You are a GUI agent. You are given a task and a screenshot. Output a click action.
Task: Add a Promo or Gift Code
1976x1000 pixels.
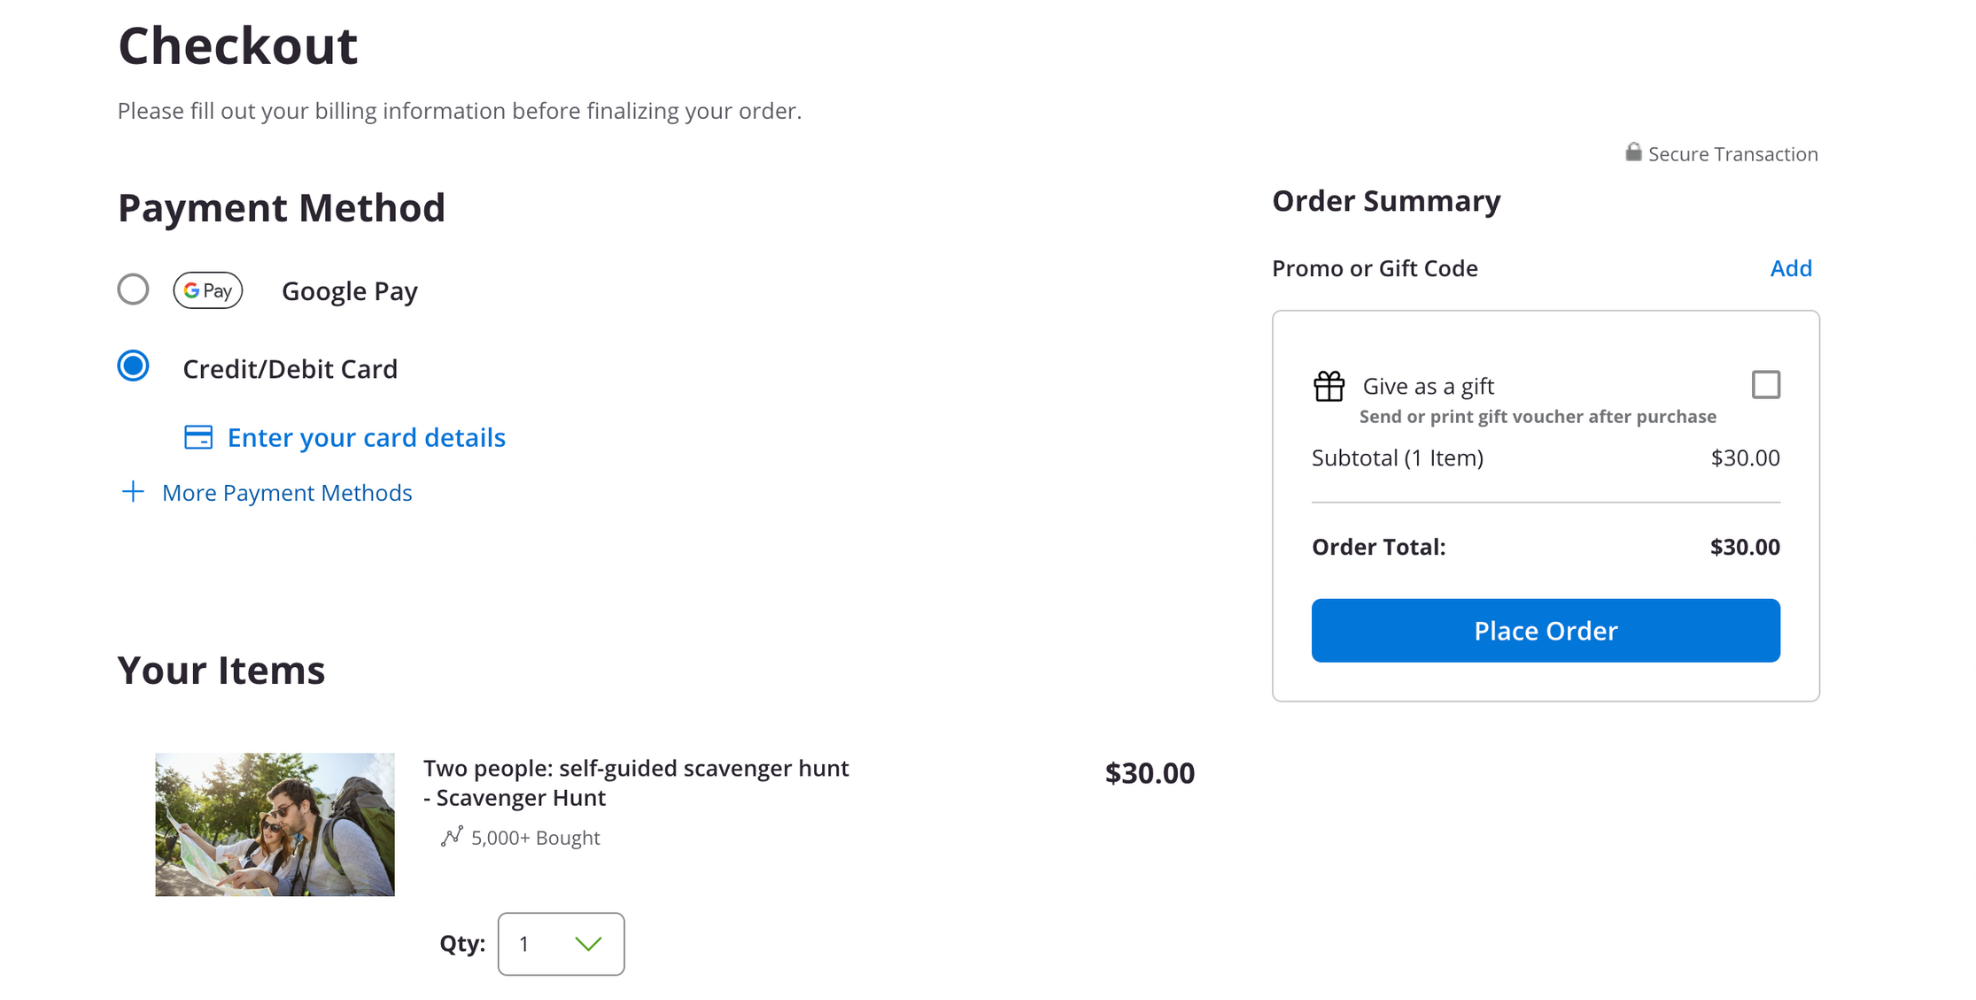[x=1791, y=268]
